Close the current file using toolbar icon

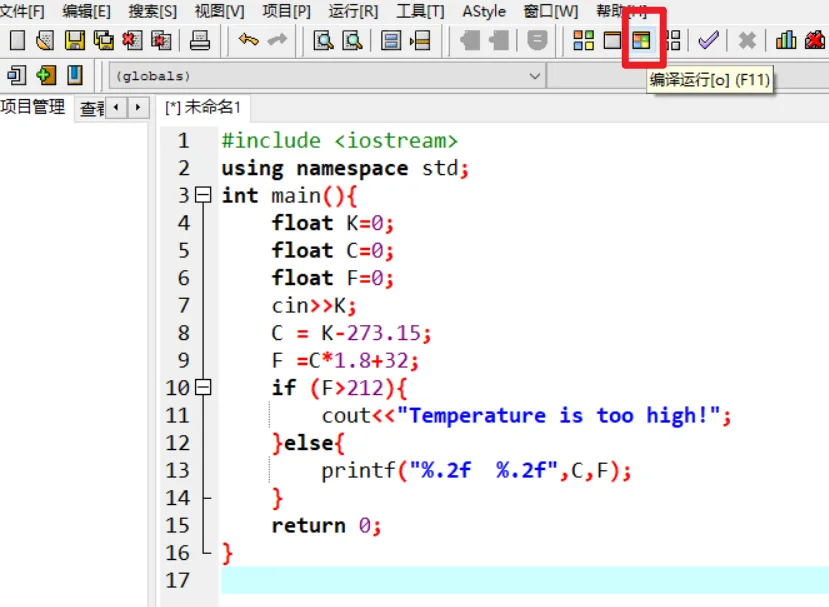coord(132,40)
